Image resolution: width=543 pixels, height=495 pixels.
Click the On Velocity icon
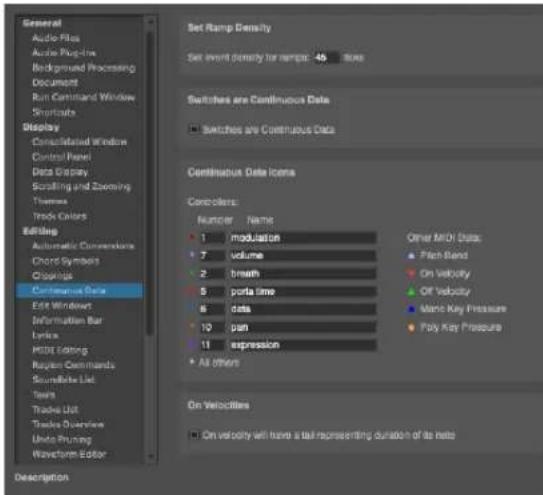tap(411, 274)
